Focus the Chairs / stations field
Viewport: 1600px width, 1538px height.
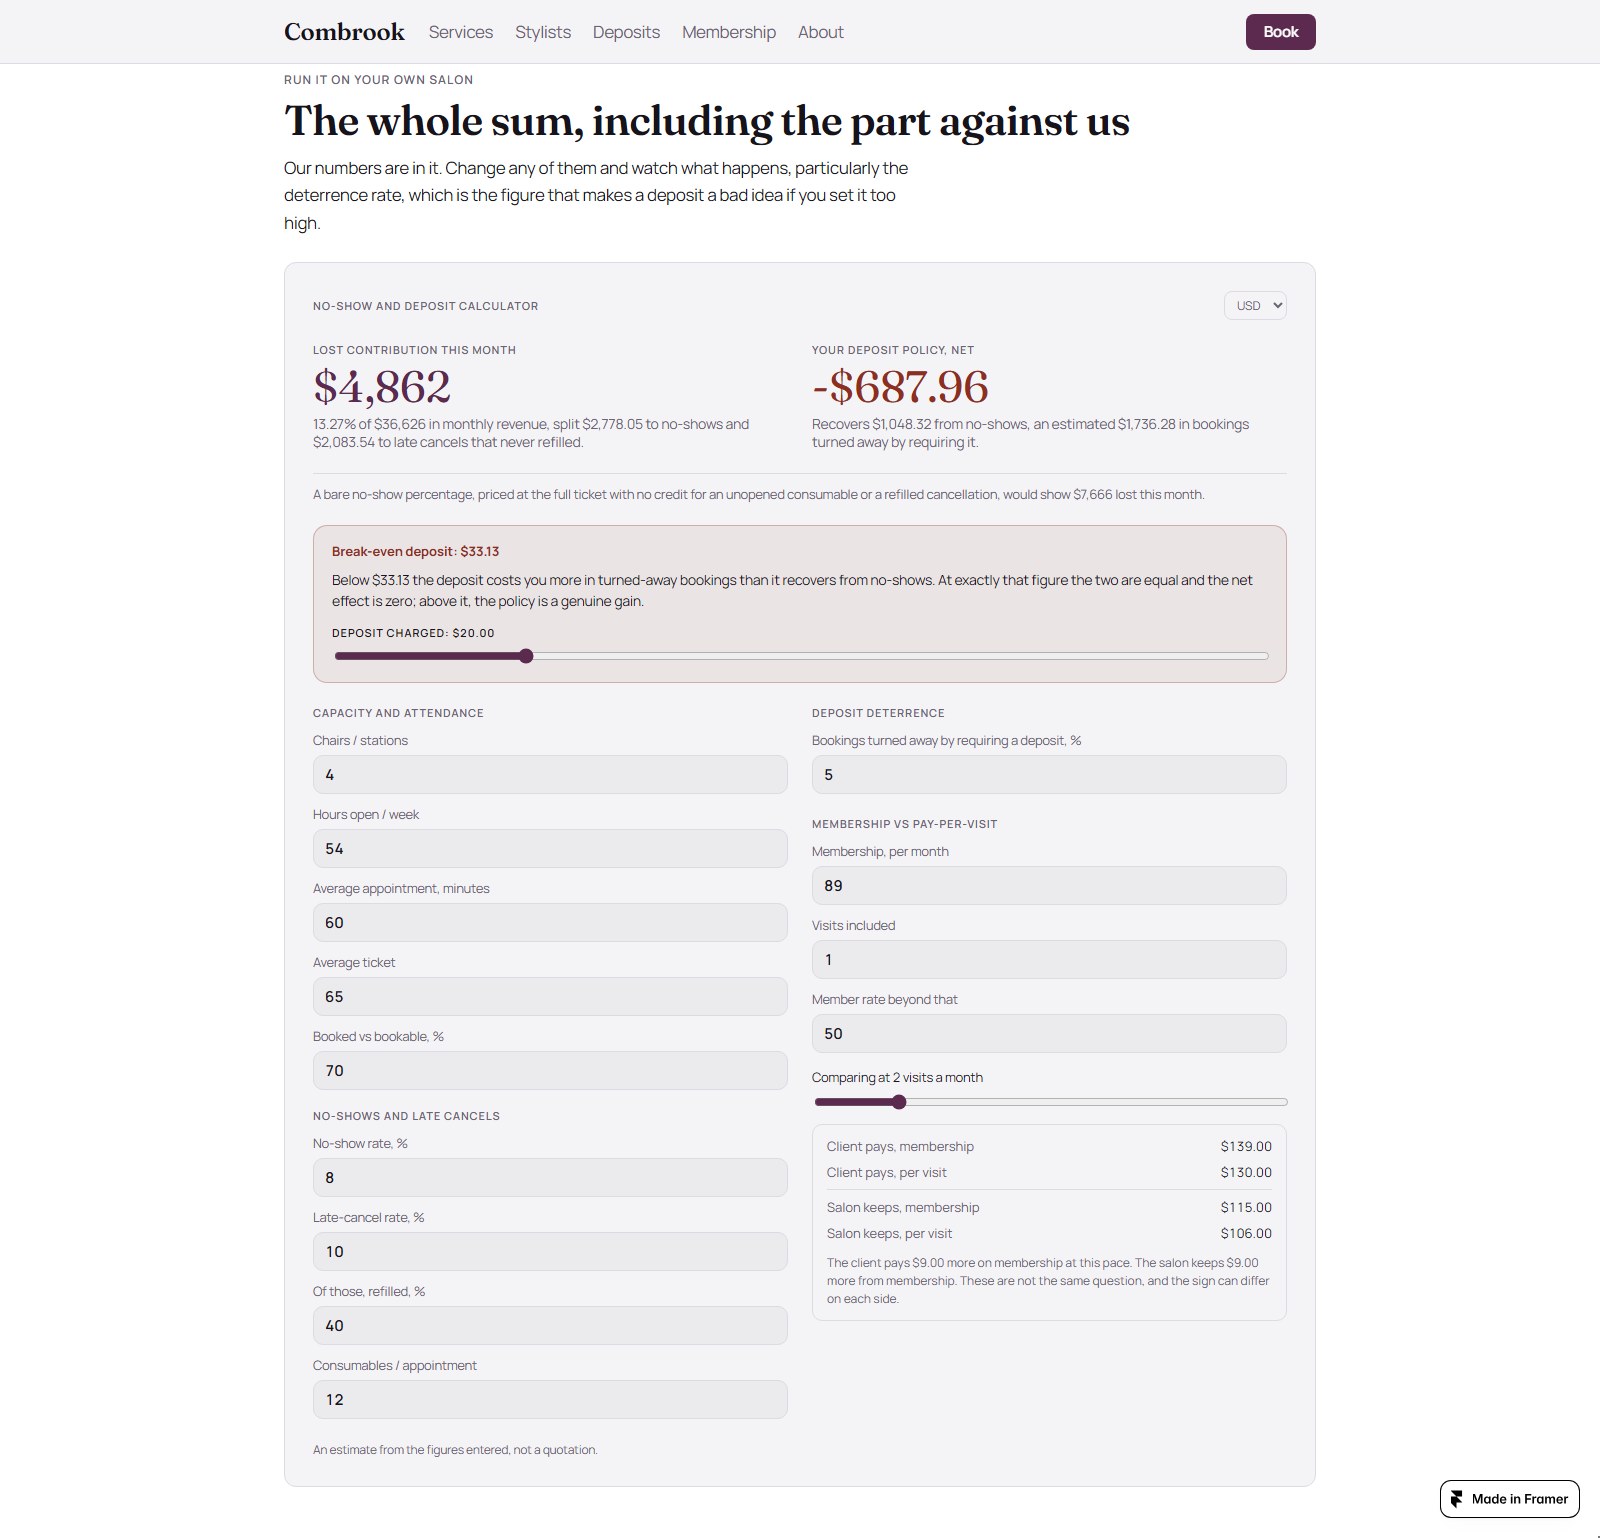tap(550, 775)
